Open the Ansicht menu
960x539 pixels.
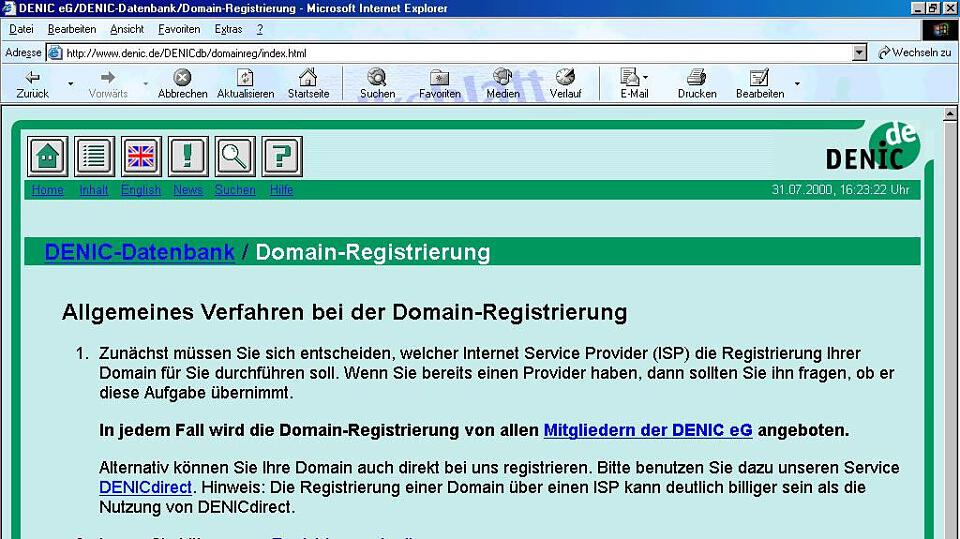point(127,29)
